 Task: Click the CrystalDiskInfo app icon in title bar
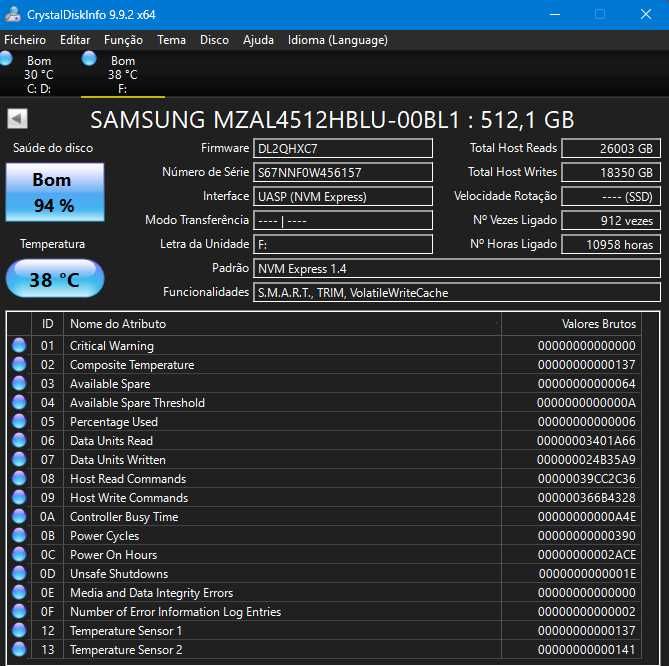tap(12, 14)
